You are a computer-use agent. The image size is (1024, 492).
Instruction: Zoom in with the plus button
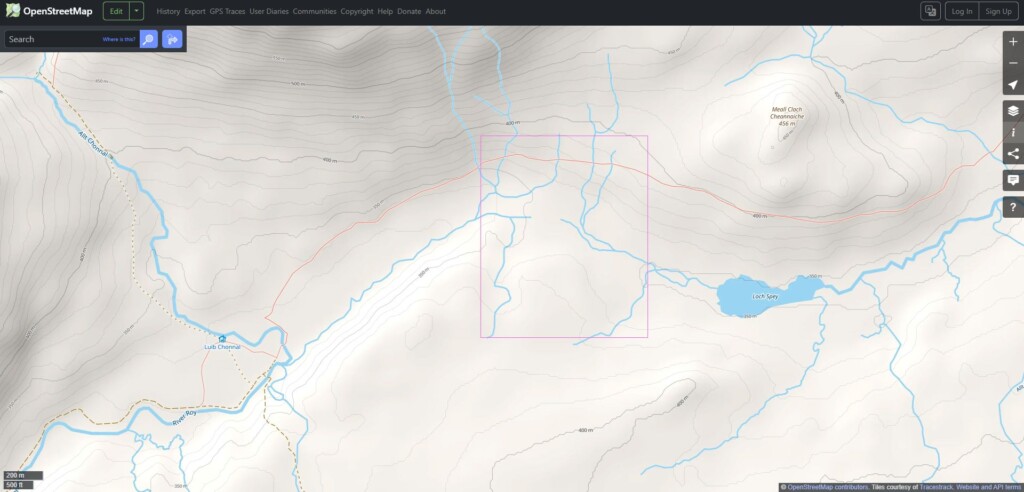click(1013, 42)
